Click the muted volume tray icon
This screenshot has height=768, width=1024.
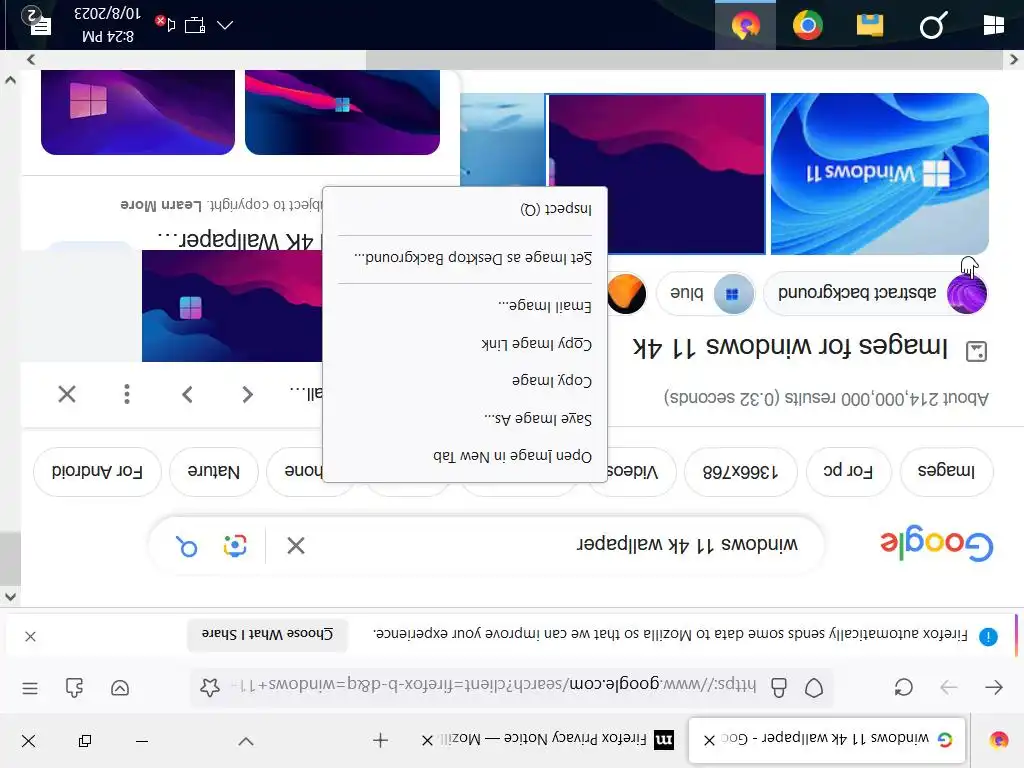pos(165,24)
